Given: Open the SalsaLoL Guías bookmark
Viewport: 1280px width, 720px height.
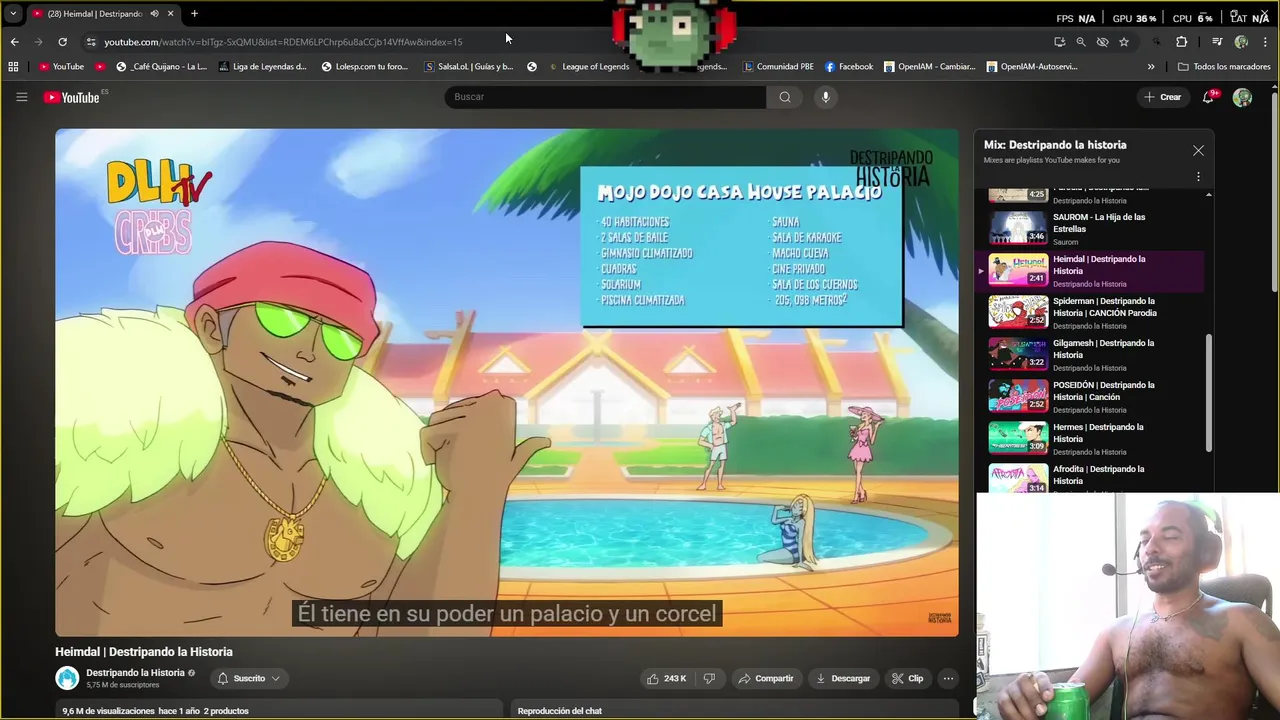Looking at the screenshot, I should (469, 67).
